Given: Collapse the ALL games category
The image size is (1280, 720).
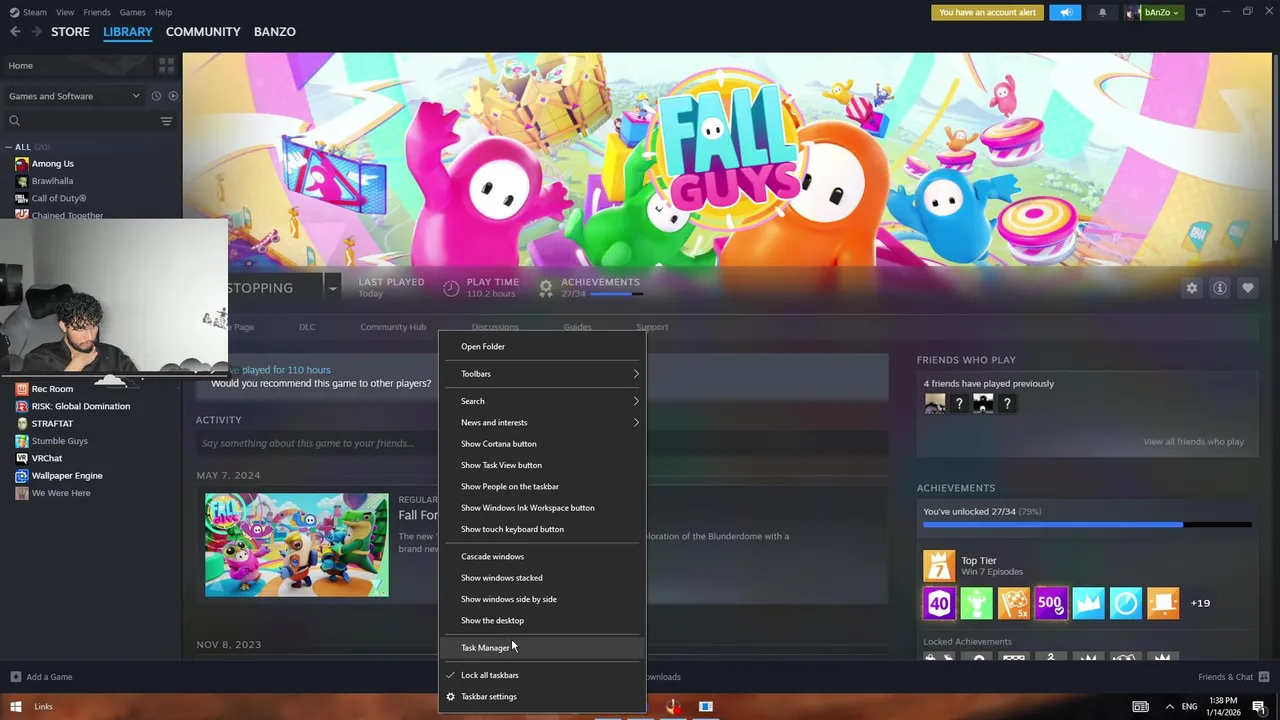Looking at the screenshot, I should [x=8, y=147].
